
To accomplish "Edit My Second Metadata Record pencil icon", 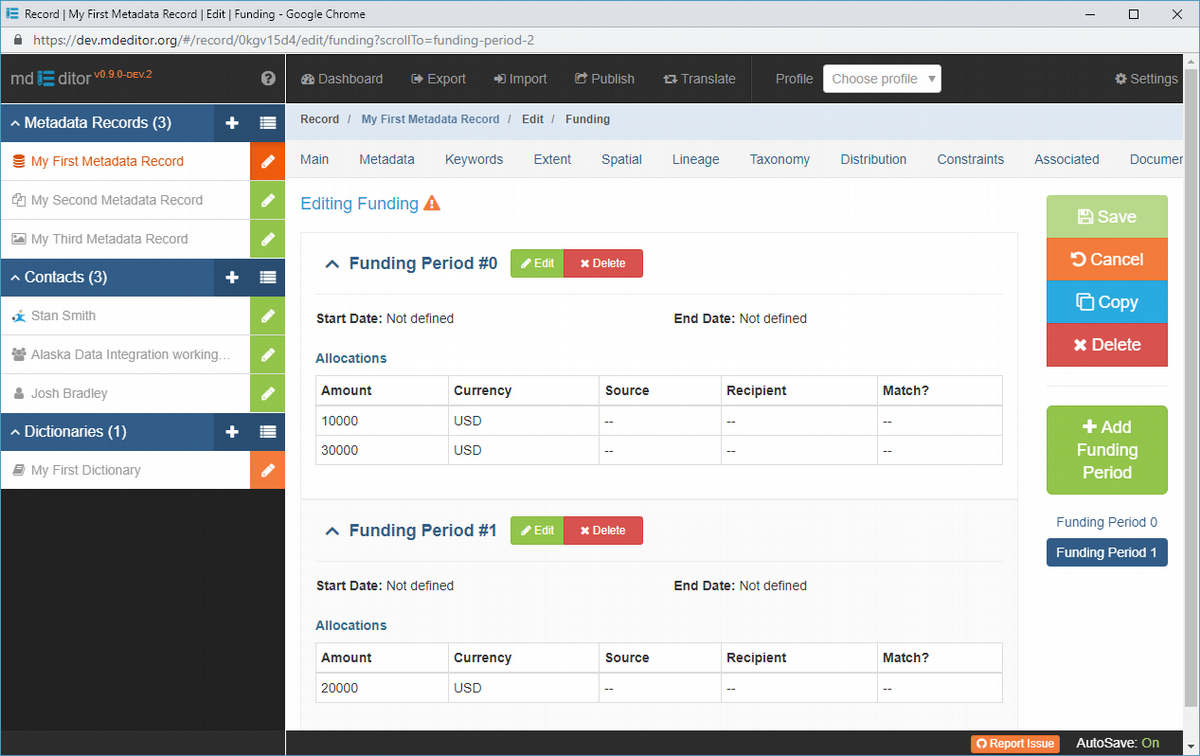I will tap(268, 200).
